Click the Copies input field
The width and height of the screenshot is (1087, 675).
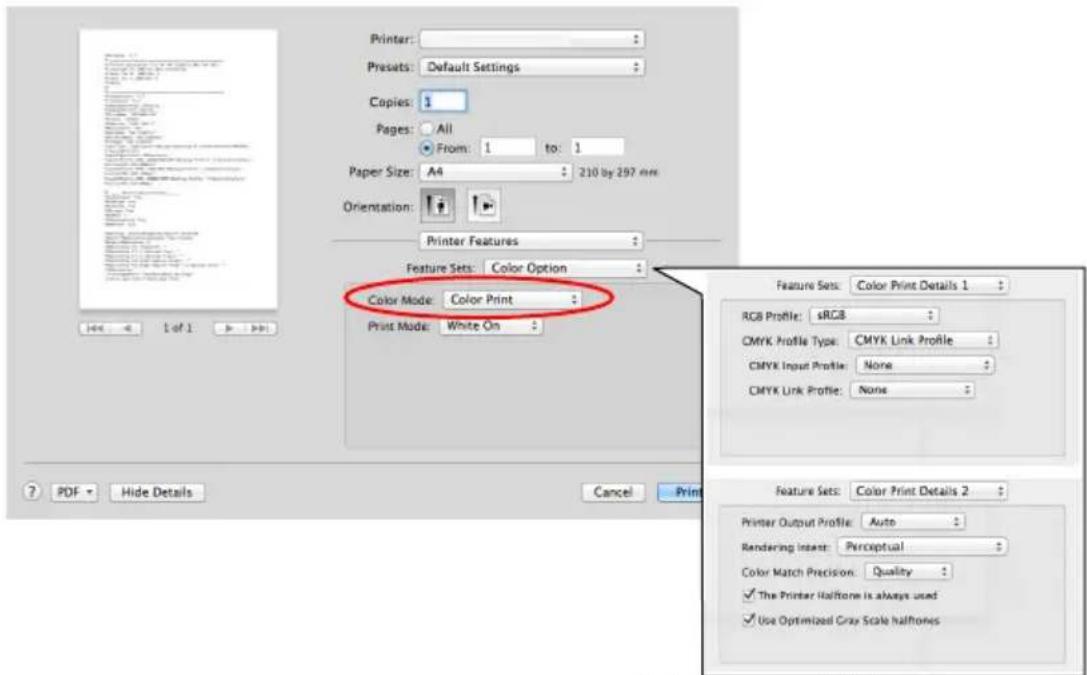443,101
